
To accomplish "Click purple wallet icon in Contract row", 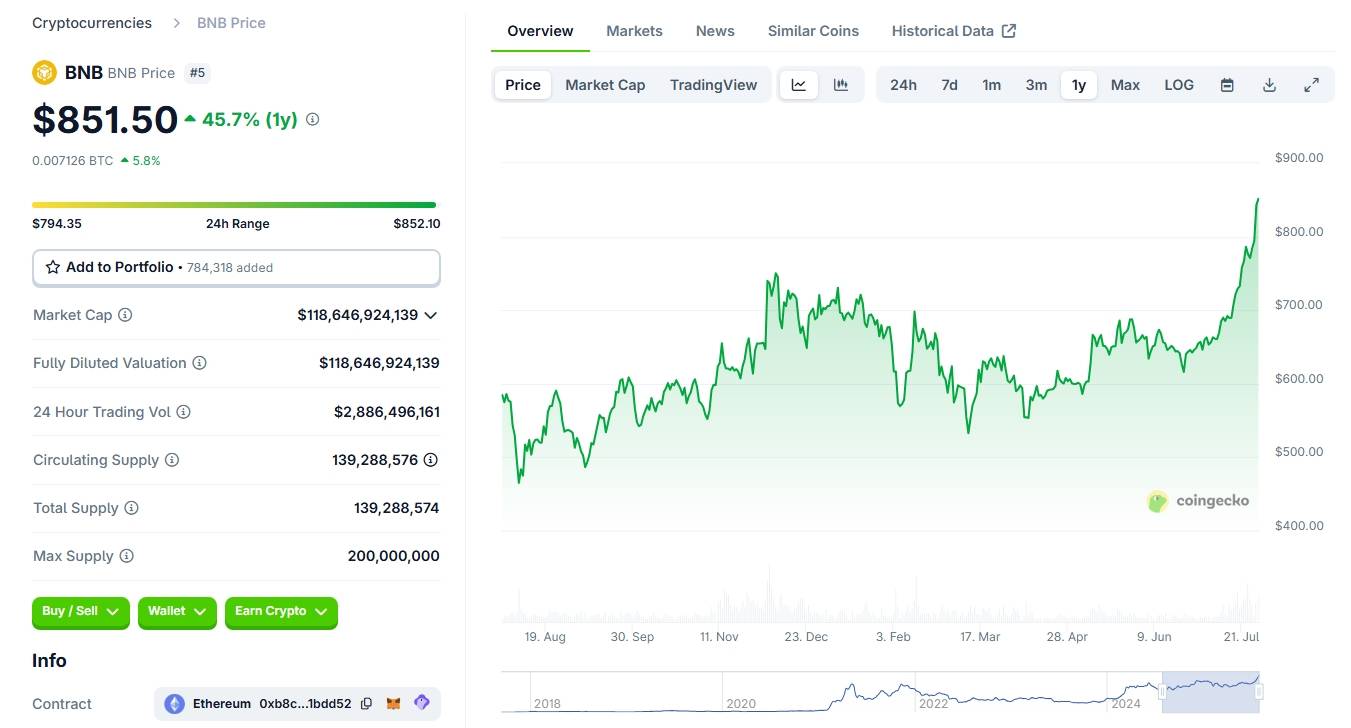I will tap(422, 703).
